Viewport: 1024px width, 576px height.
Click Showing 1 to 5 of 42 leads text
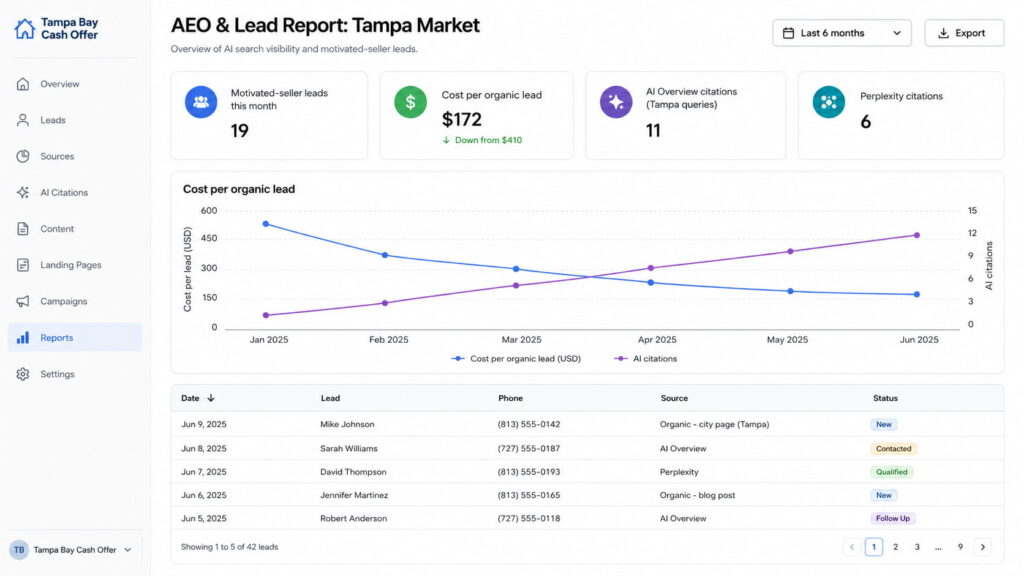point(229,547)
